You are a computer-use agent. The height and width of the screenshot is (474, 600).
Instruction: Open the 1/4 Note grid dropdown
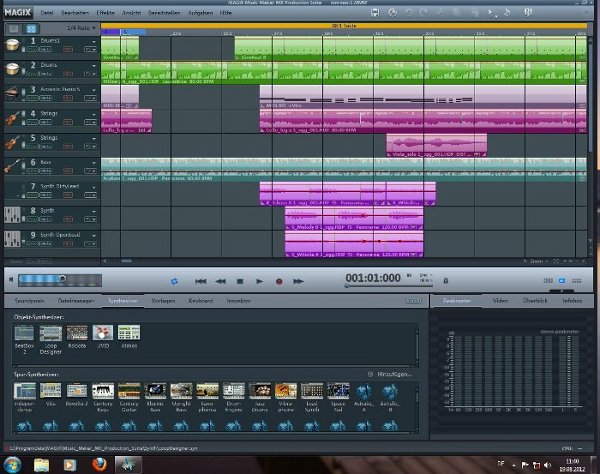point(81,28)
